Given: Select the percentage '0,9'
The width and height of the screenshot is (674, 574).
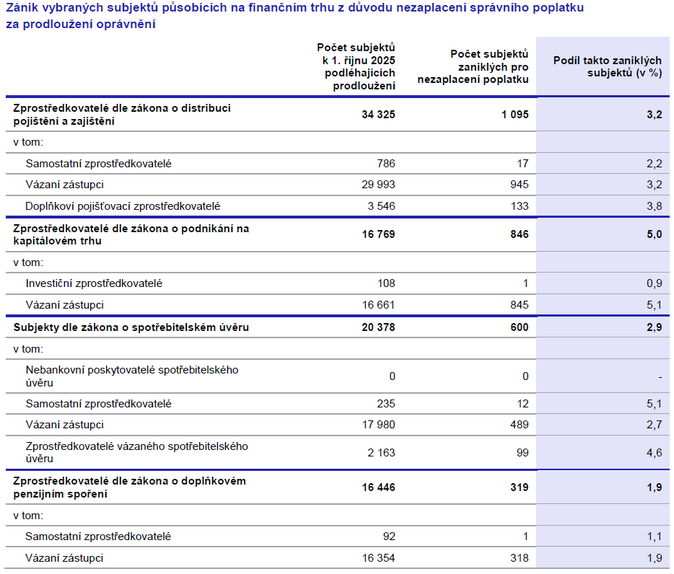Looking at the screenshot, I should coord(654,283).
